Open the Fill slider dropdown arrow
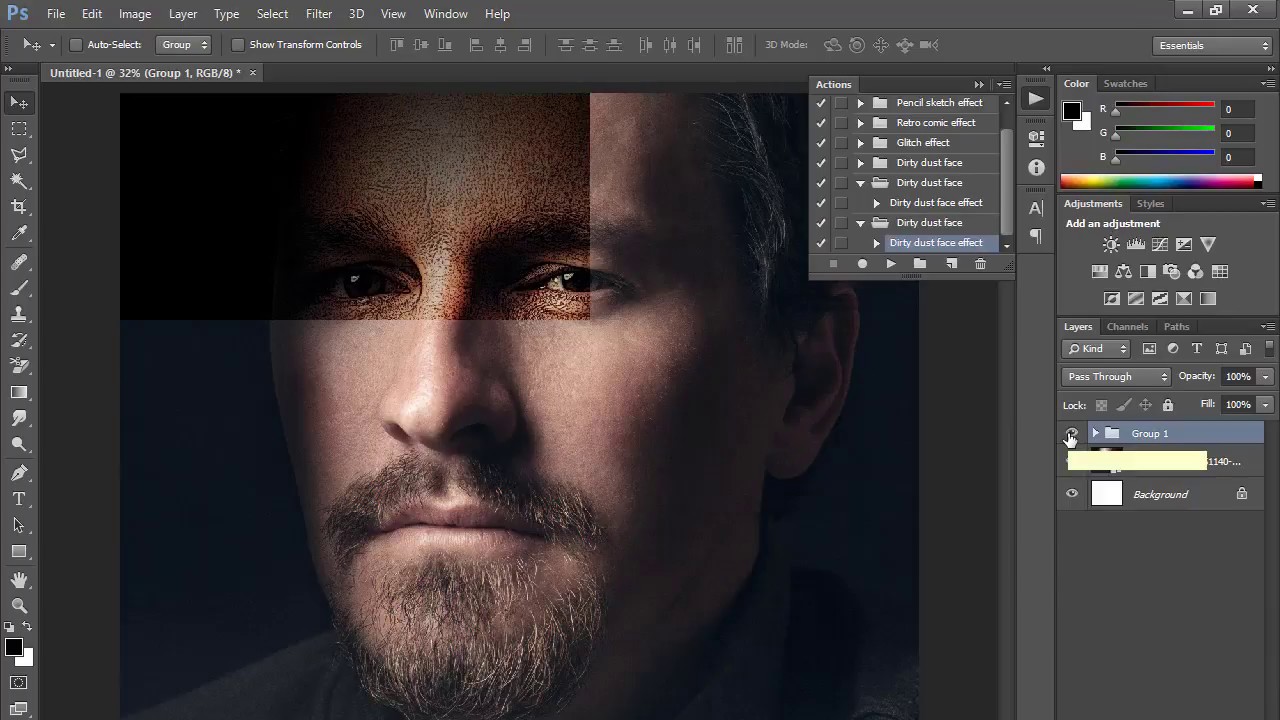Screen dimensions: 1280x720 pos(1266,405)
